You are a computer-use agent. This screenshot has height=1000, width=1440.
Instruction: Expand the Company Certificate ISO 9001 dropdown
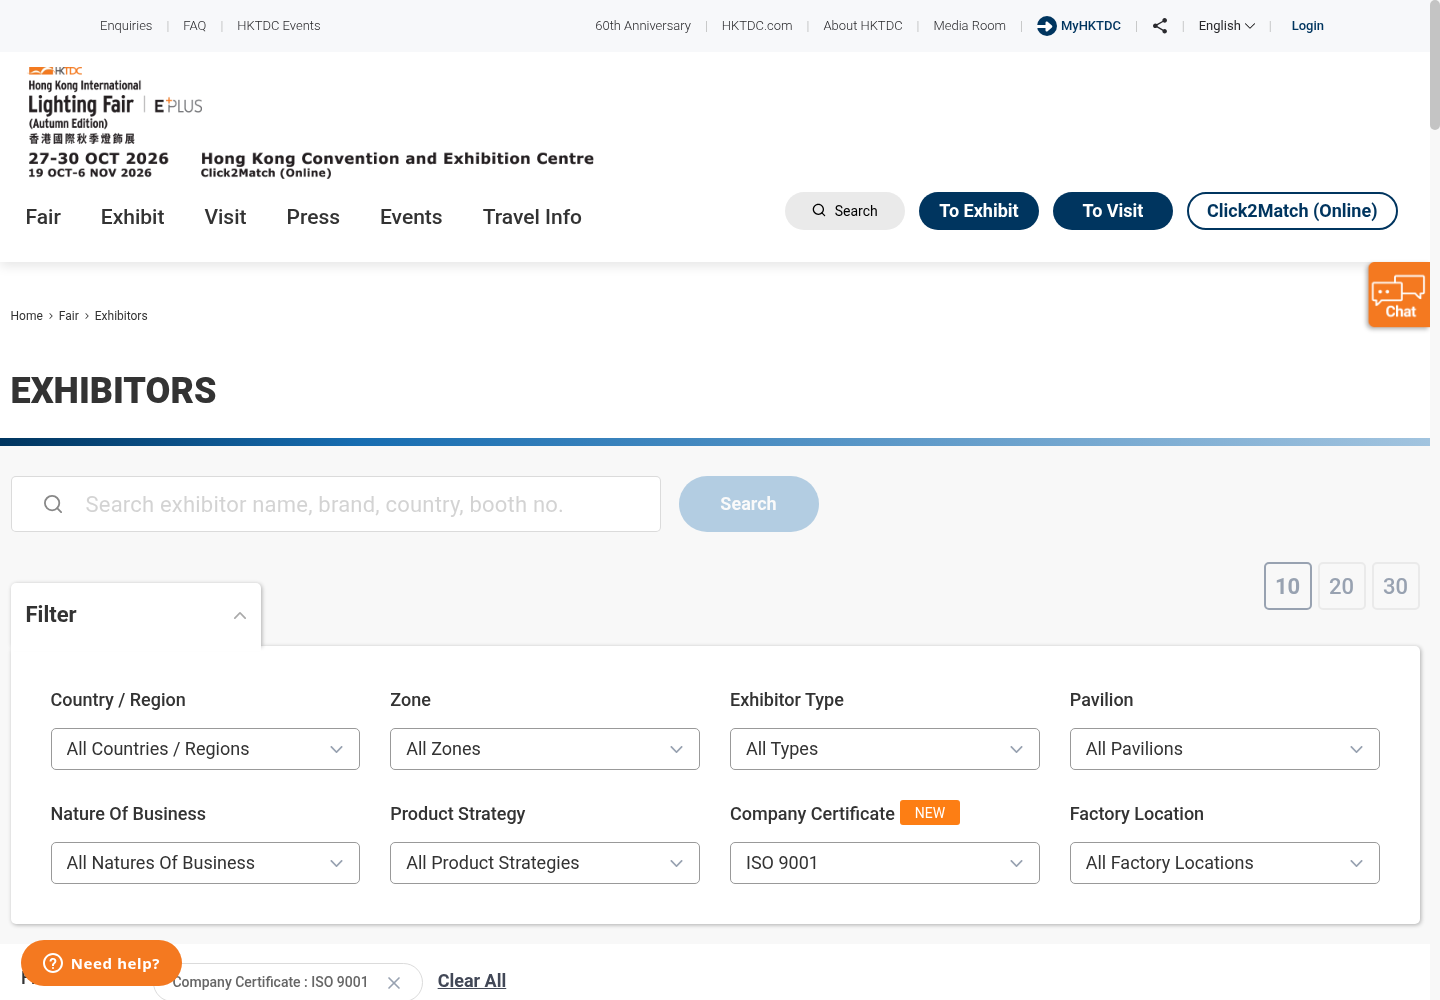[x=885, y=863]
